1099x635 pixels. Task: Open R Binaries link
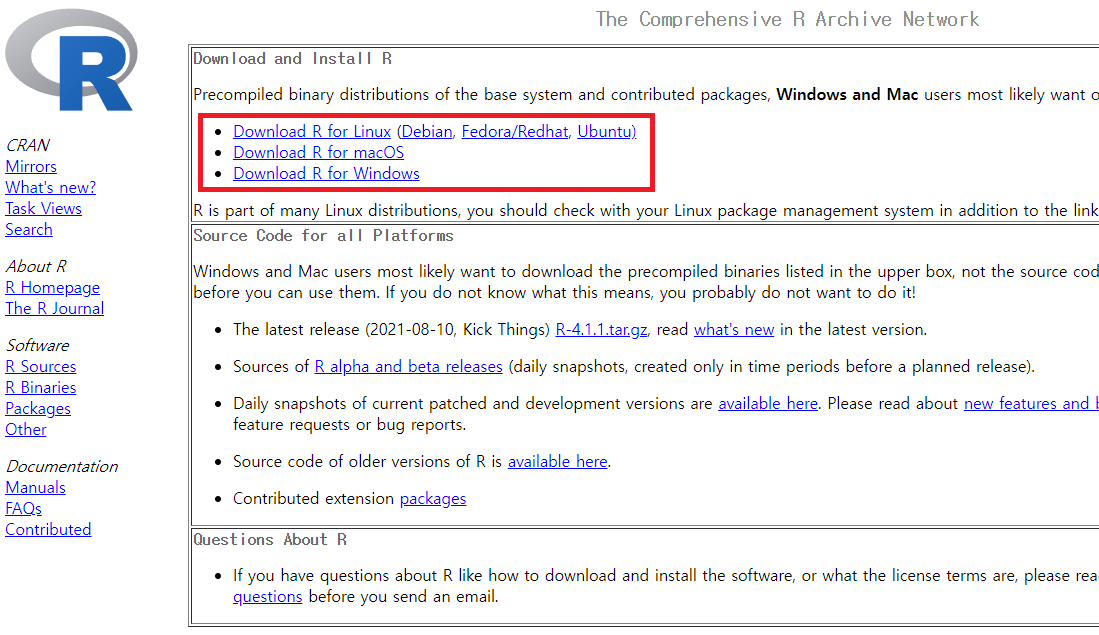[41, 388]
